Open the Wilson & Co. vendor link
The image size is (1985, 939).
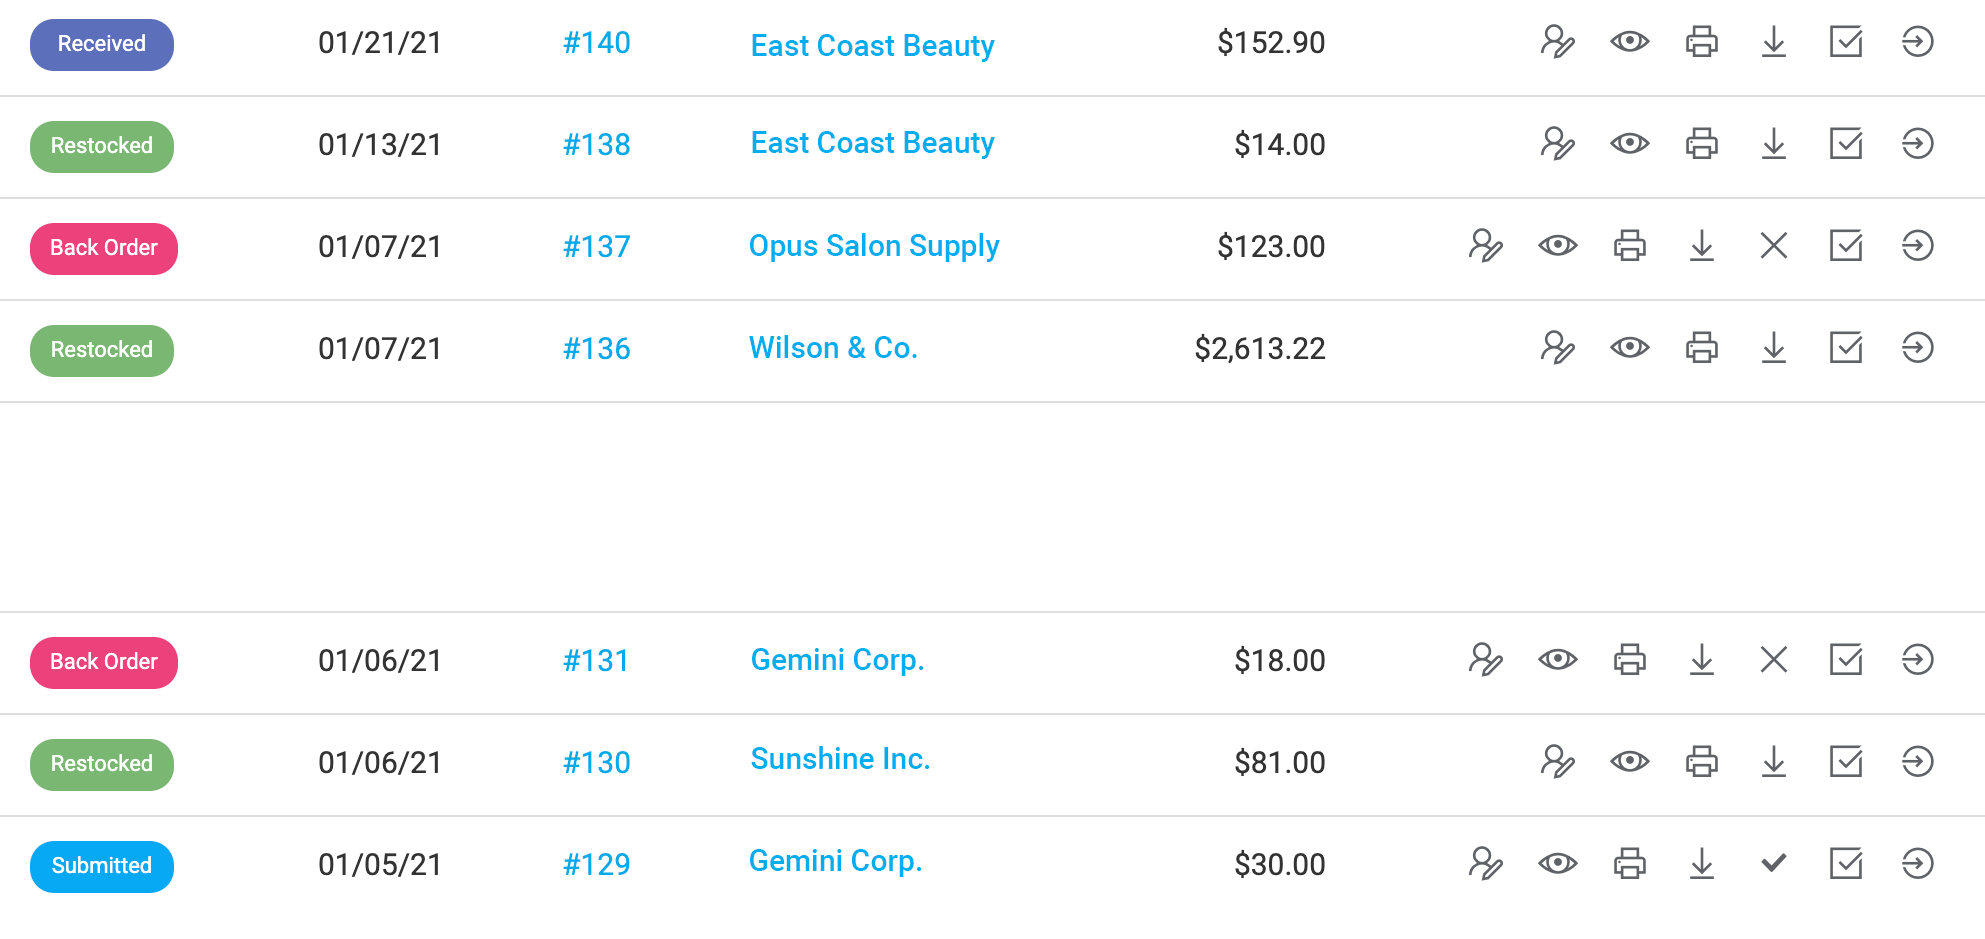click(x=832, y=348)
